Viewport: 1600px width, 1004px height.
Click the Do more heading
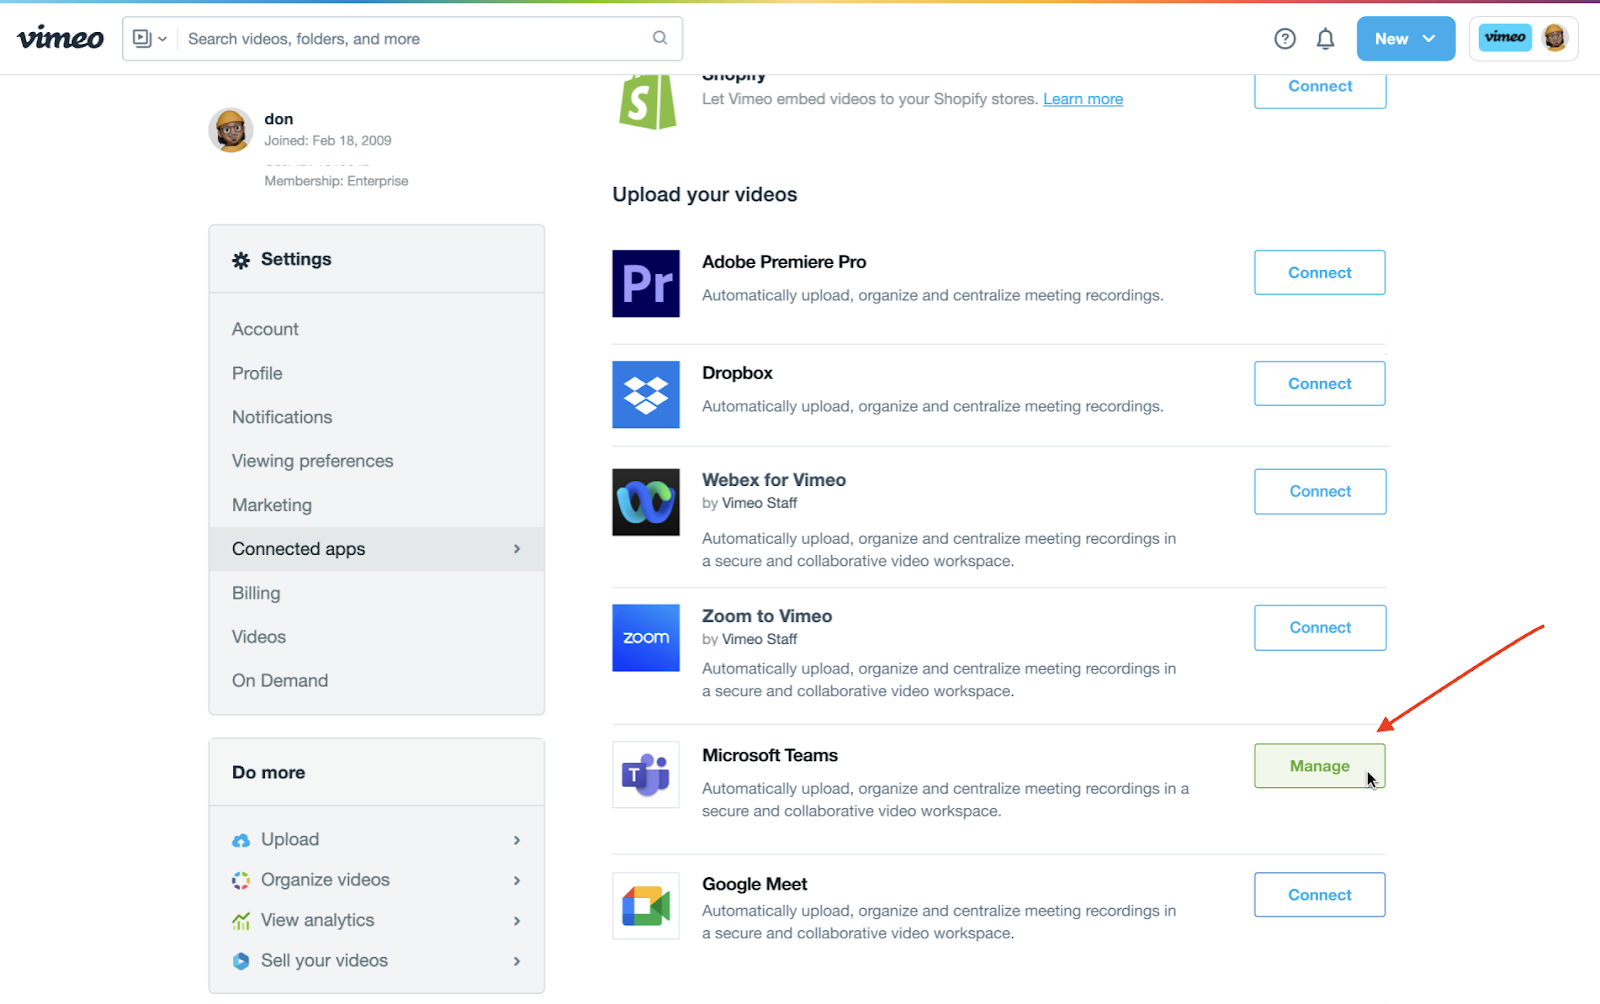269,773
